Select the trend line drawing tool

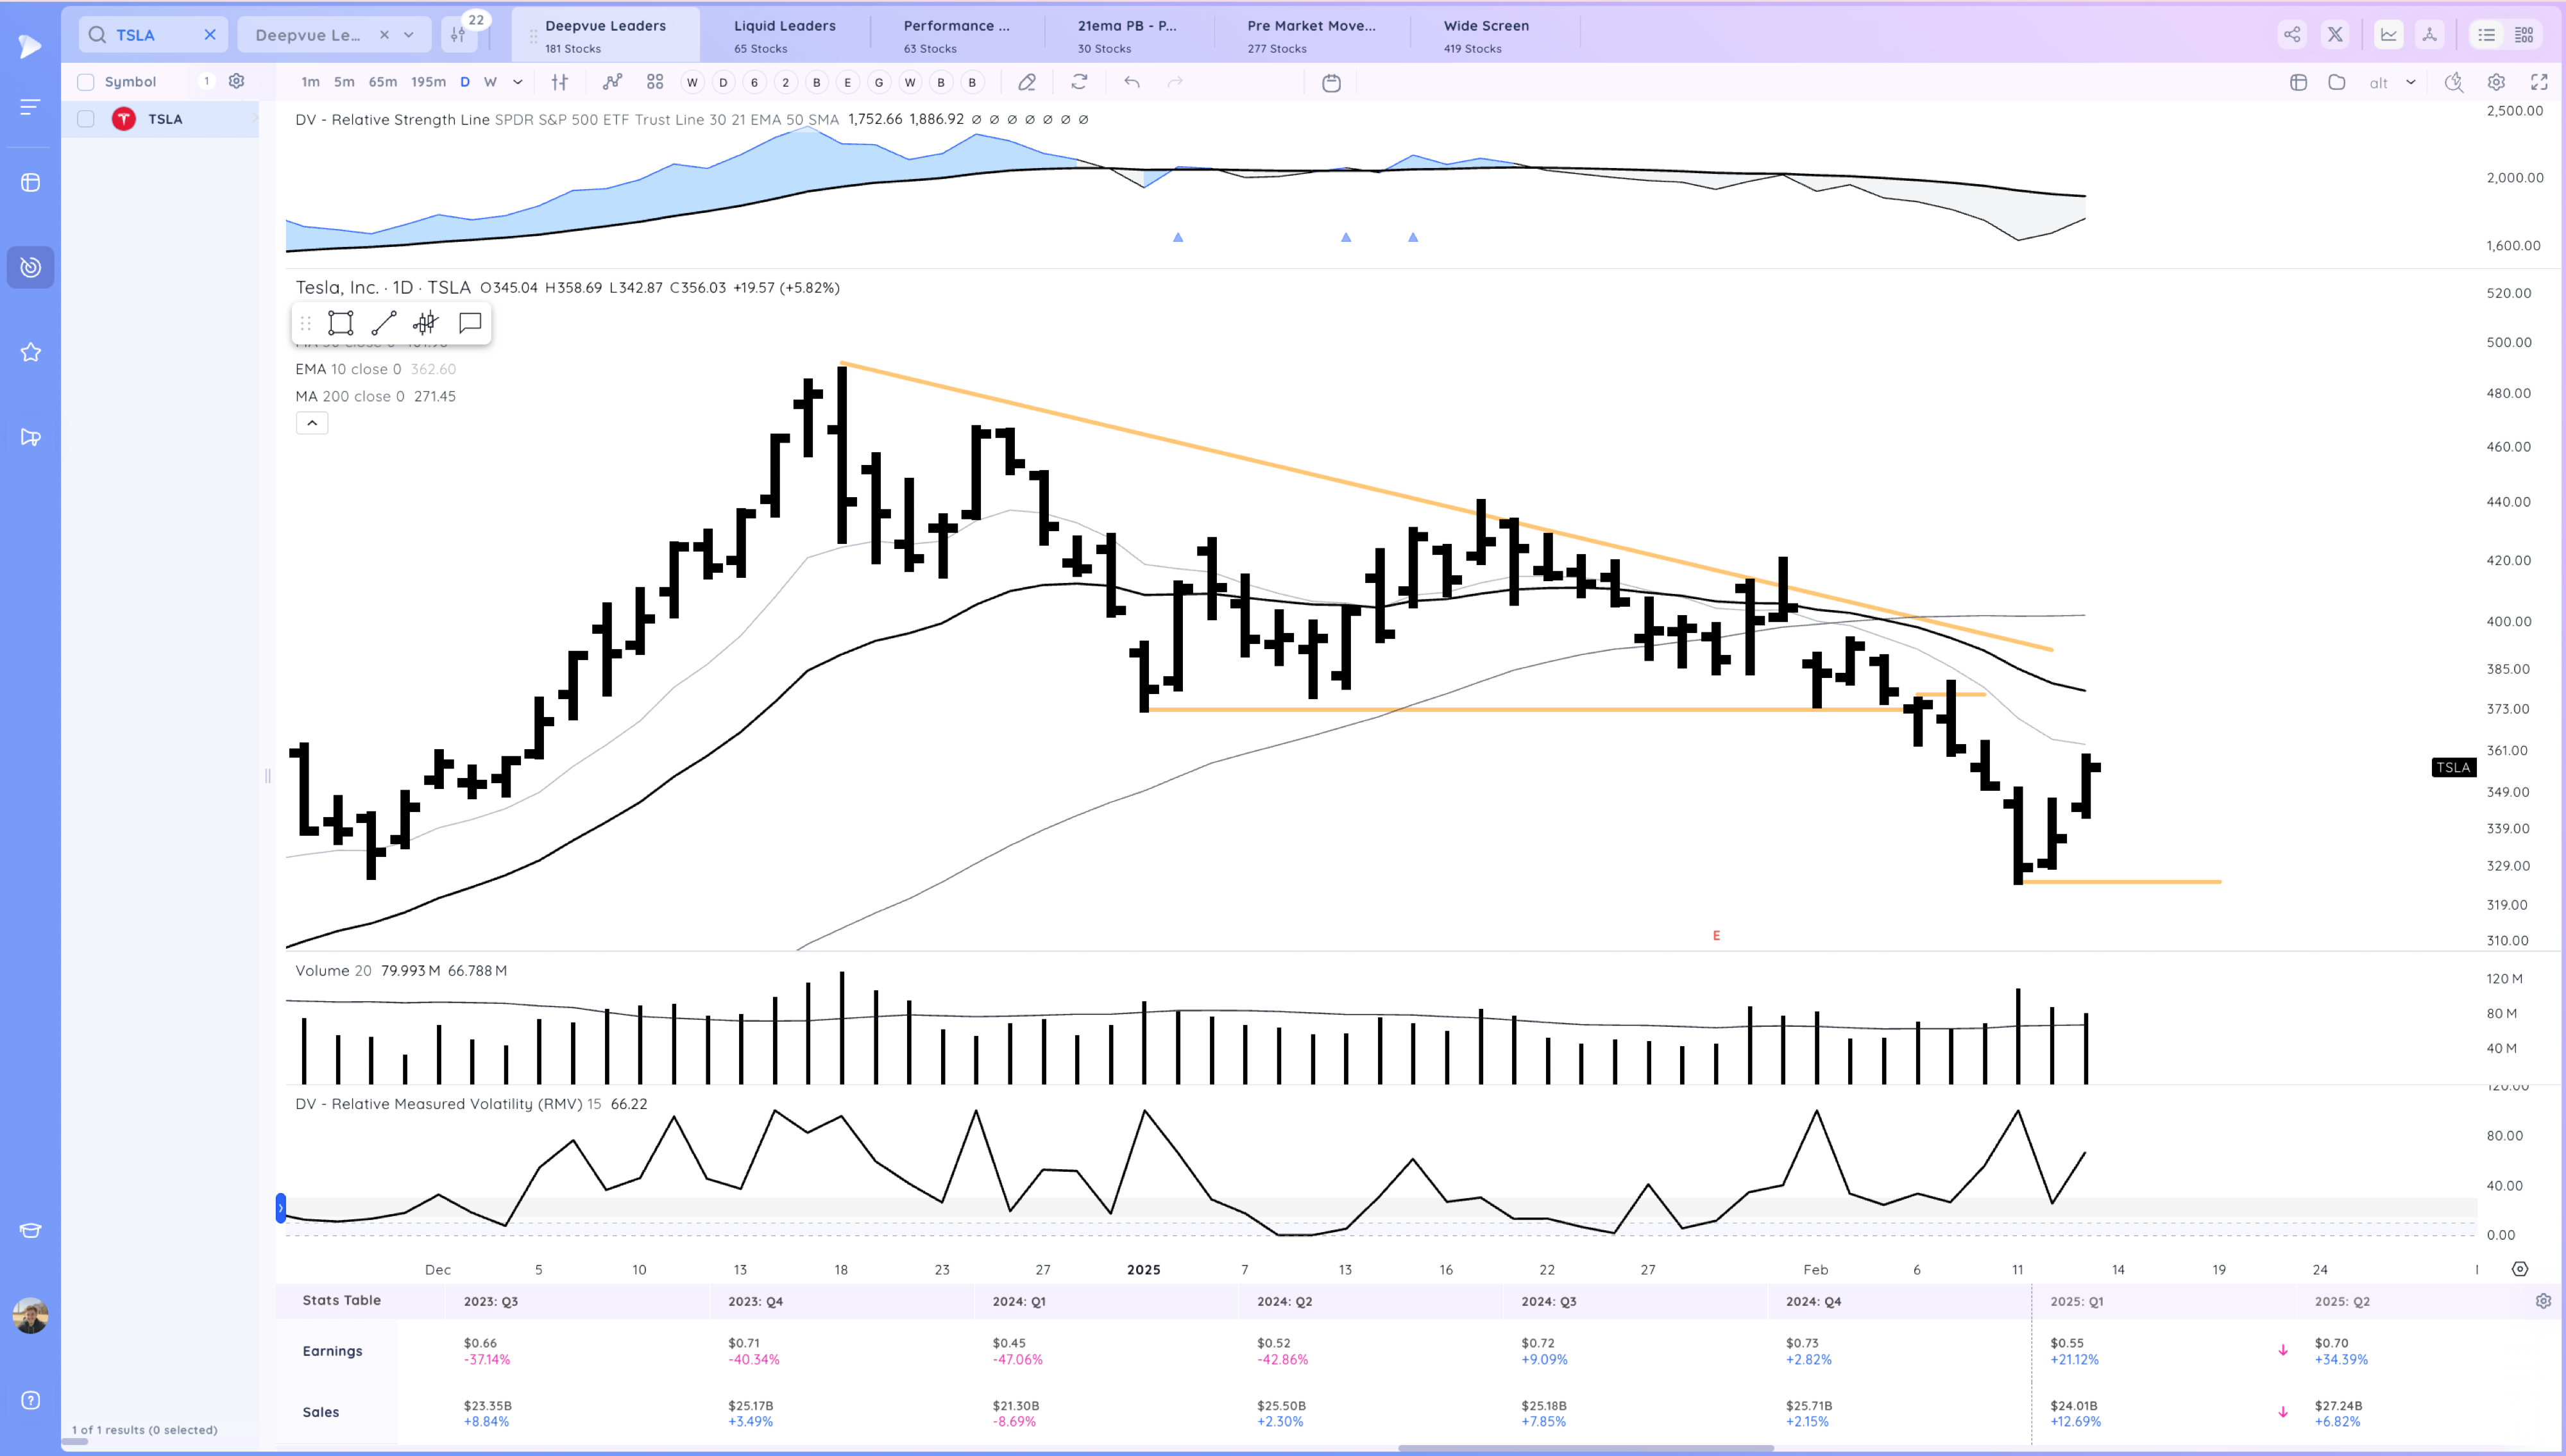384,323
